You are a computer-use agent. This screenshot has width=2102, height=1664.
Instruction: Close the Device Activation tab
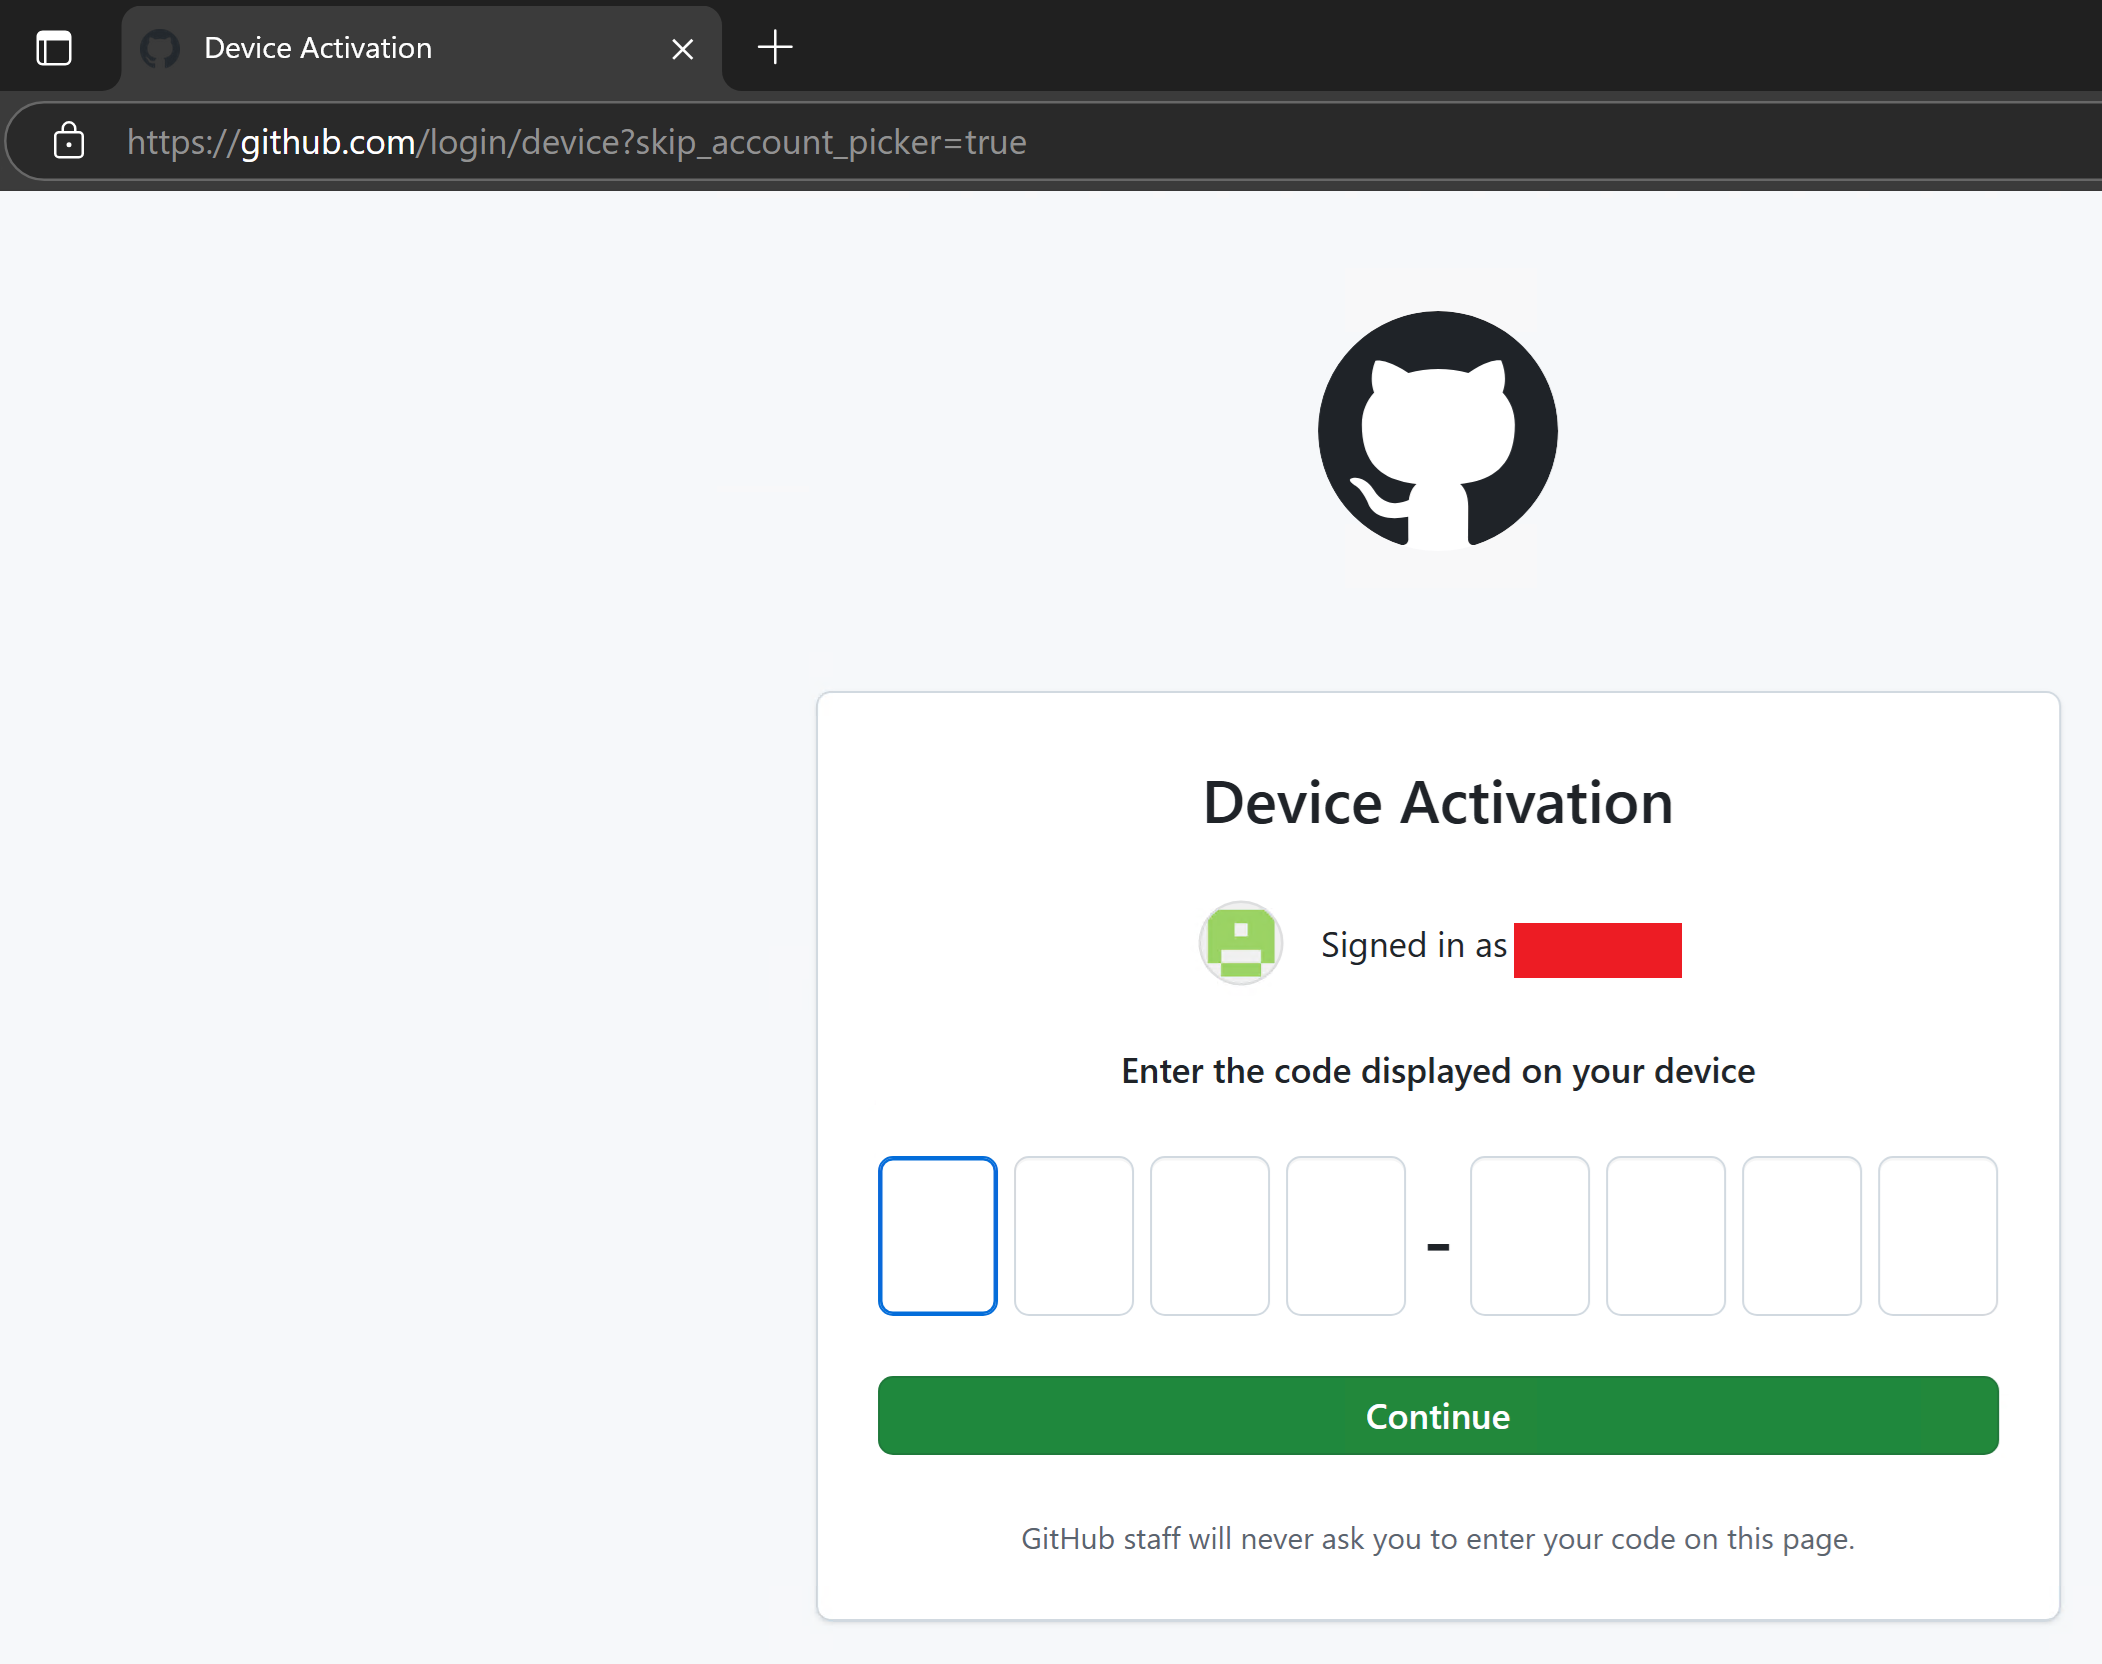(682, 49)
